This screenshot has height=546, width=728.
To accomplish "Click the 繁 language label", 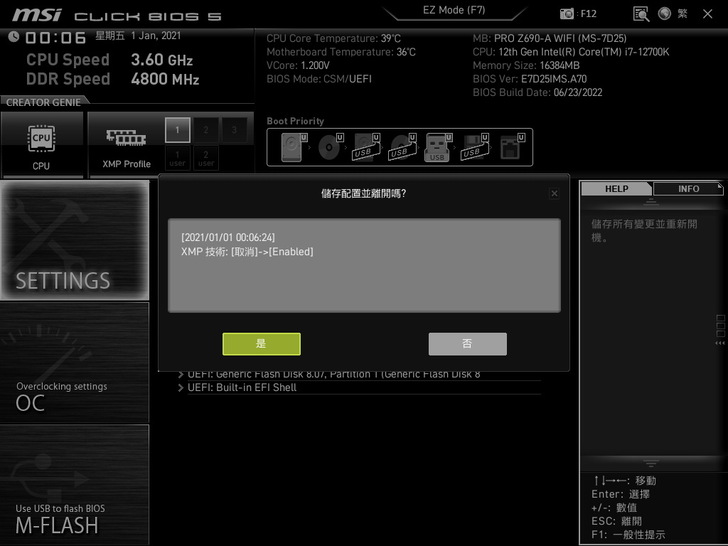I will [x=682, y=13].
